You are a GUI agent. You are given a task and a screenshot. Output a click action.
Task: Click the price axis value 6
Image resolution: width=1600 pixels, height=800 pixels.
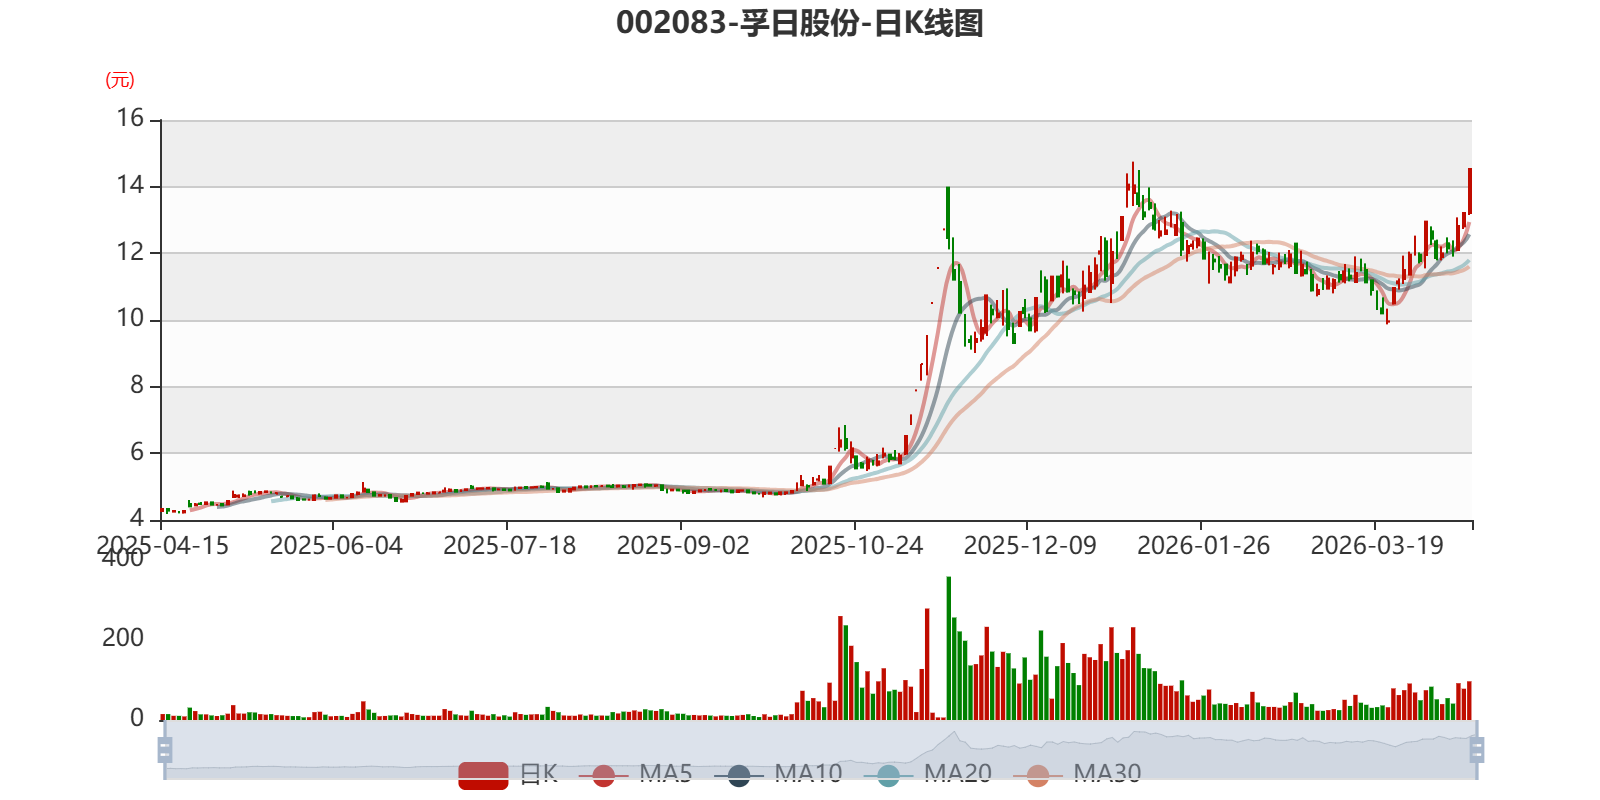[x=137, y=452]
